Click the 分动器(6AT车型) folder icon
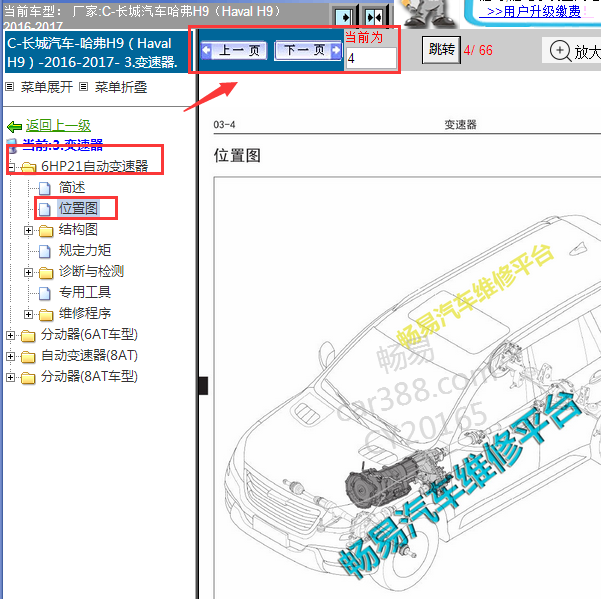 pos(28,336)
